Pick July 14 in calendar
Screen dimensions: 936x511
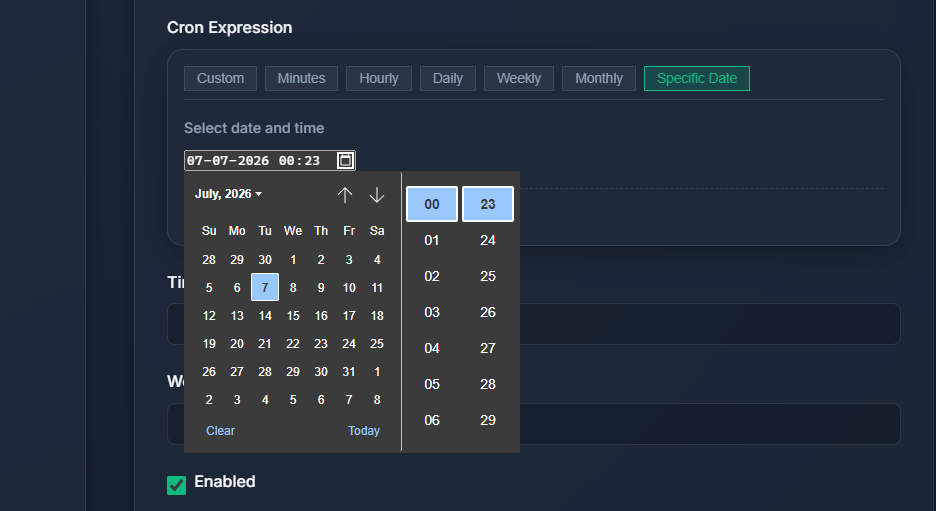click(x=265, y=315)
